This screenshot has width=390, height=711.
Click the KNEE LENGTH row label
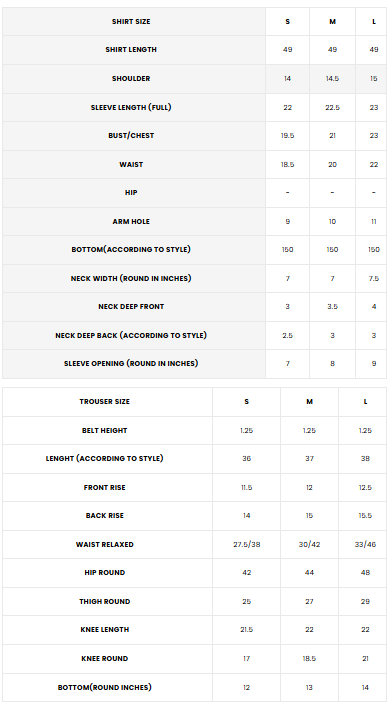[105, 630]
